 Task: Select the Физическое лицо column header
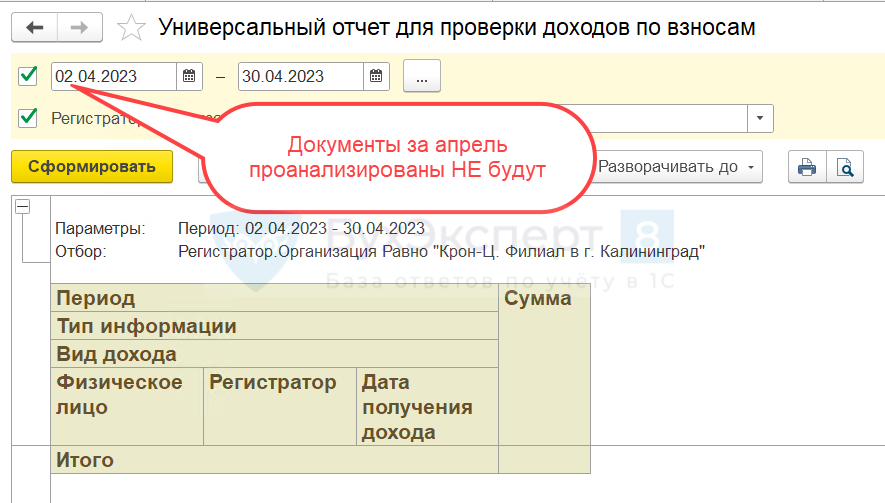click(127, 406)
